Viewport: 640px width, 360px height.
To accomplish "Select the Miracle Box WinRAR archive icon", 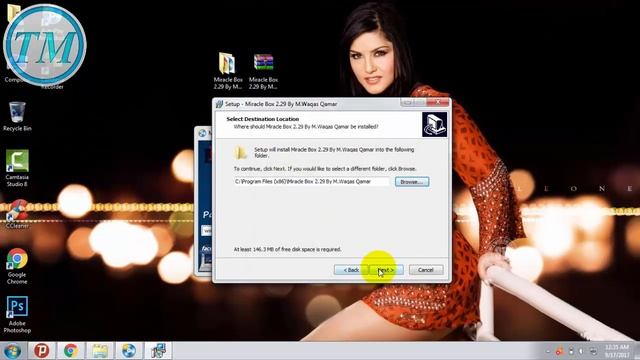I will [263, 71].
